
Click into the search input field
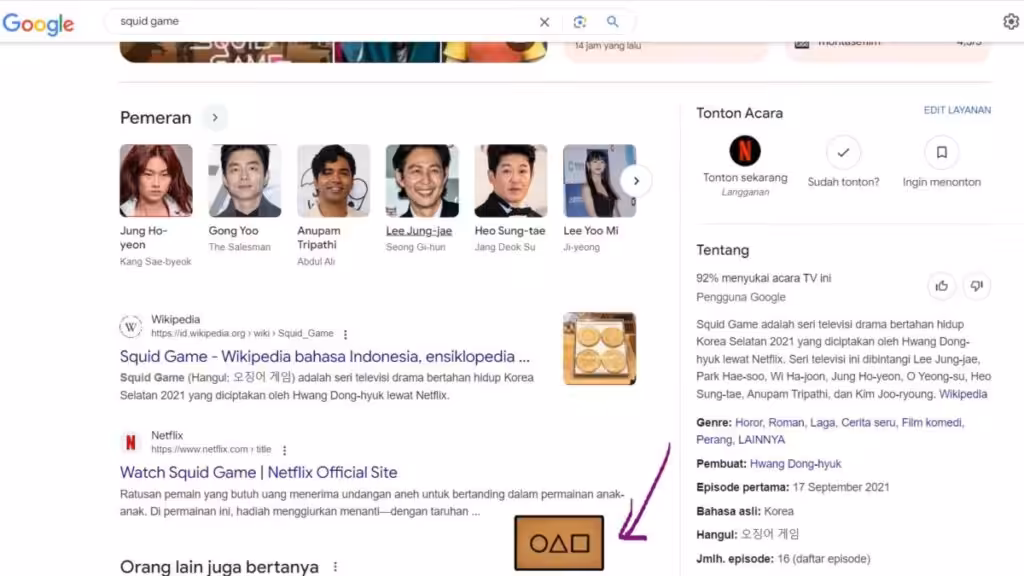(x=320, y=22)
